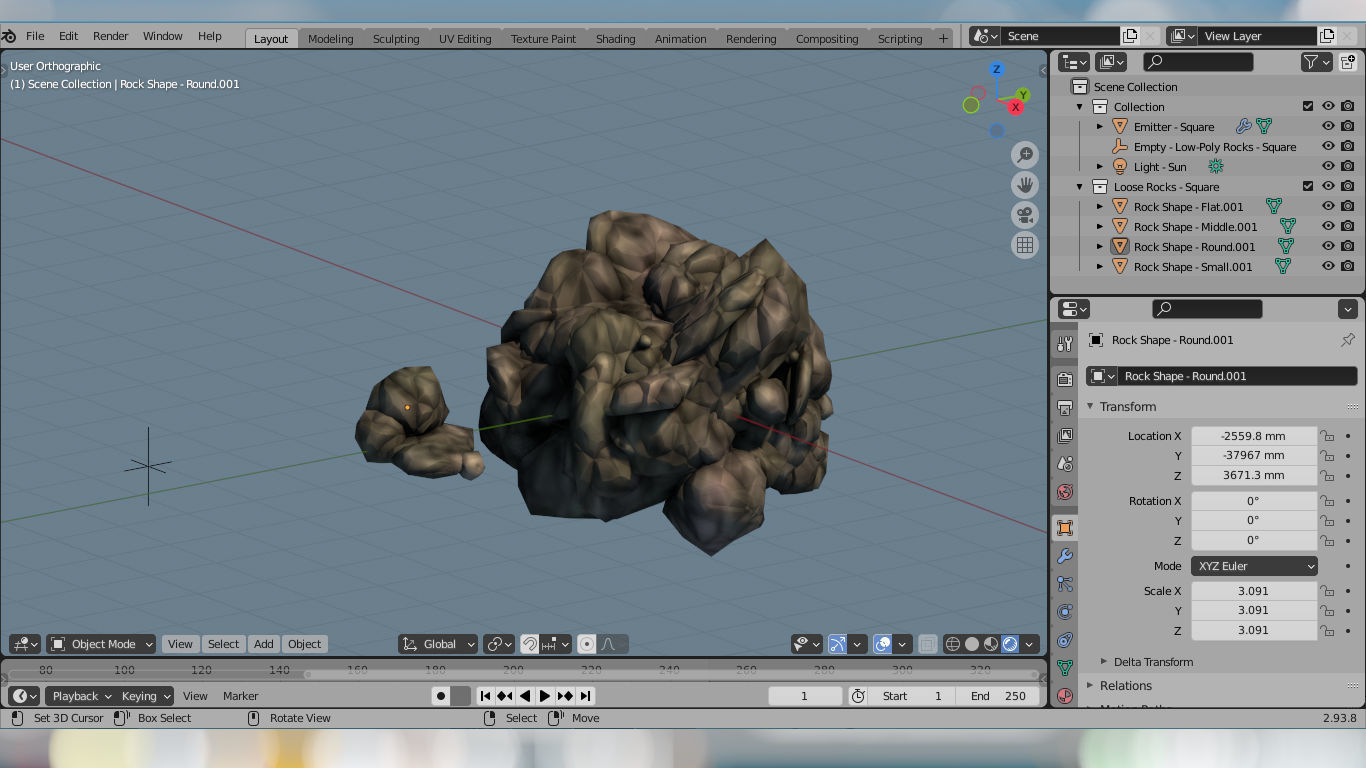Open outliner filter dropdown
1366x768 pixels.
(x=1316, y=62)
